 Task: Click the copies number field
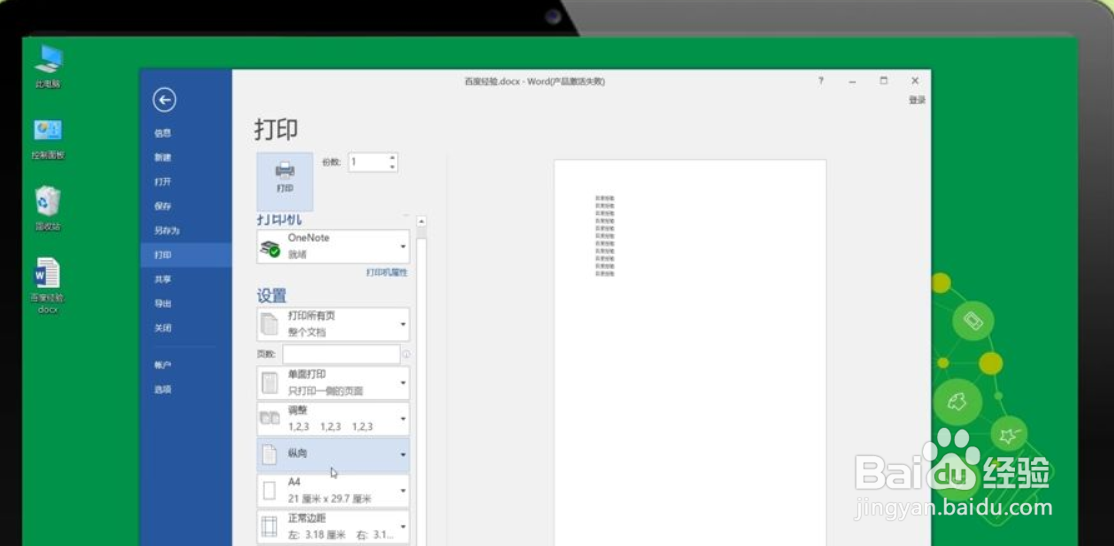367,163
